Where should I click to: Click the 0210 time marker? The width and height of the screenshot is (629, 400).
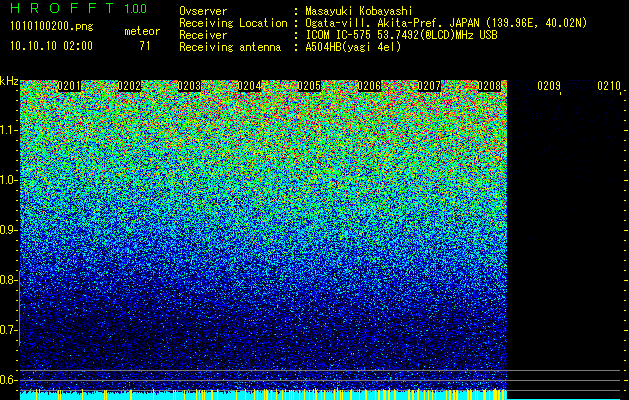(609, 86)
